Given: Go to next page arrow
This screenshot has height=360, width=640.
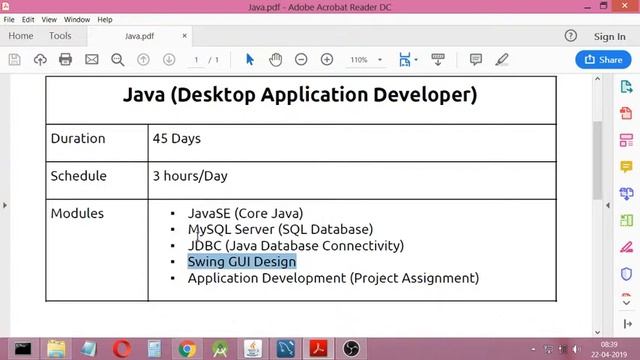Looking at the screenshot, I should point(169,60).
